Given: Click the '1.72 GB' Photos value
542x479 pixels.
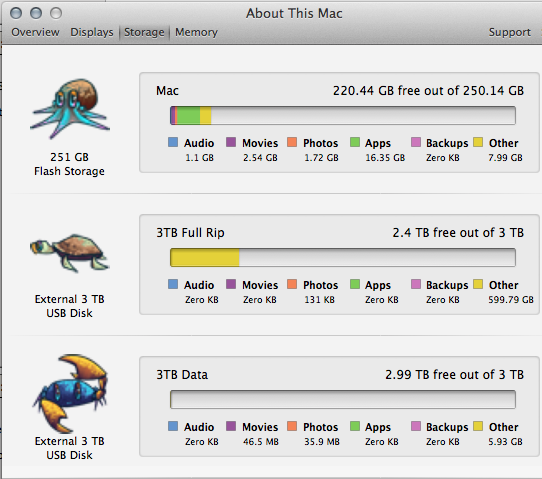Looking at the screenshot, I should coord(321,158).
